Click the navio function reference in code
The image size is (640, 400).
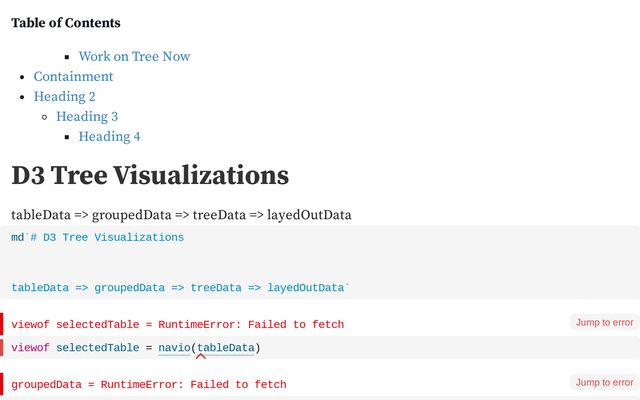[174, 347]
